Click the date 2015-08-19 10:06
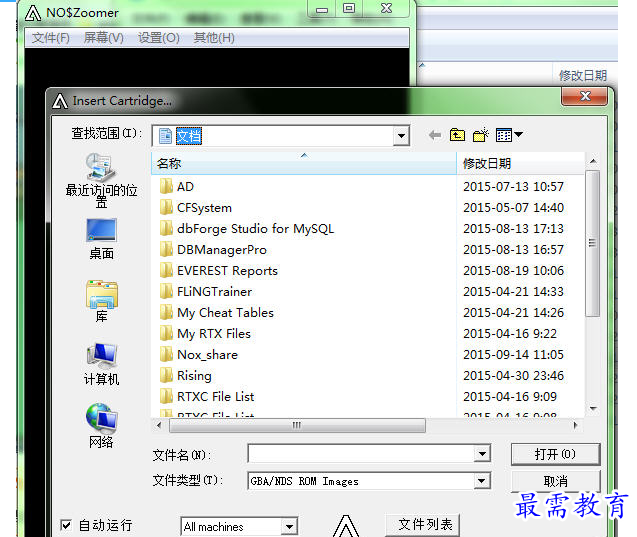 point(514,271)
